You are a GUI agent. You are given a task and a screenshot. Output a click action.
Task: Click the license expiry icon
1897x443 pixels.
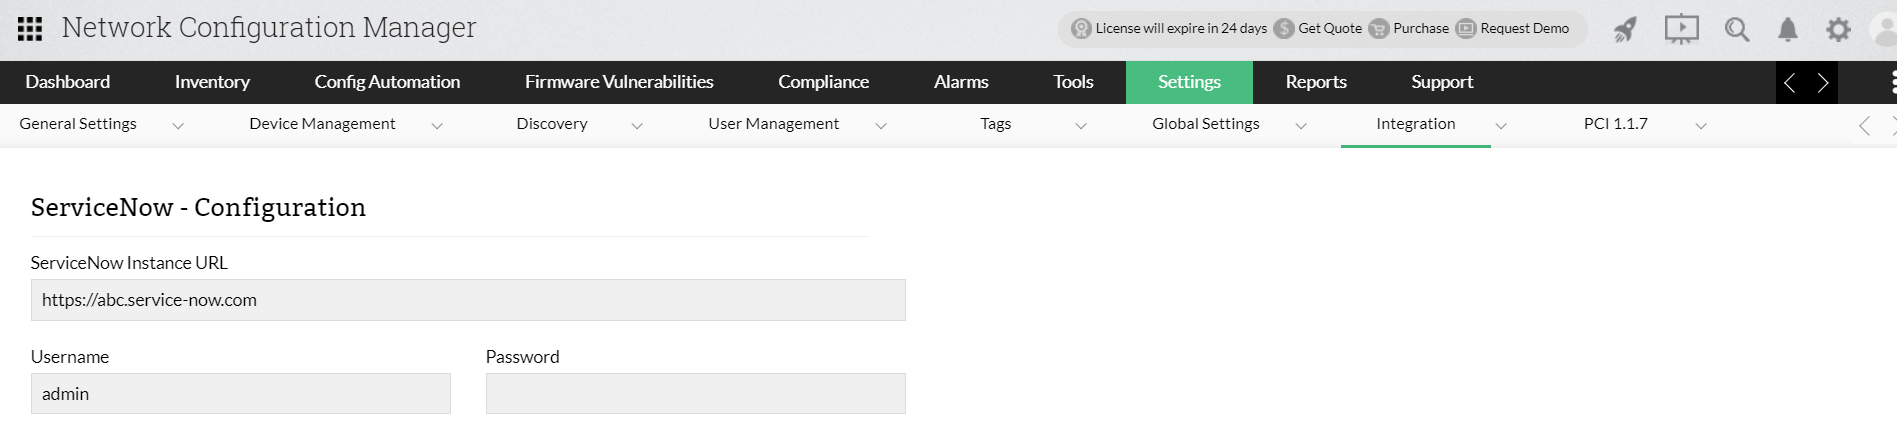(x=1081, y=28)
